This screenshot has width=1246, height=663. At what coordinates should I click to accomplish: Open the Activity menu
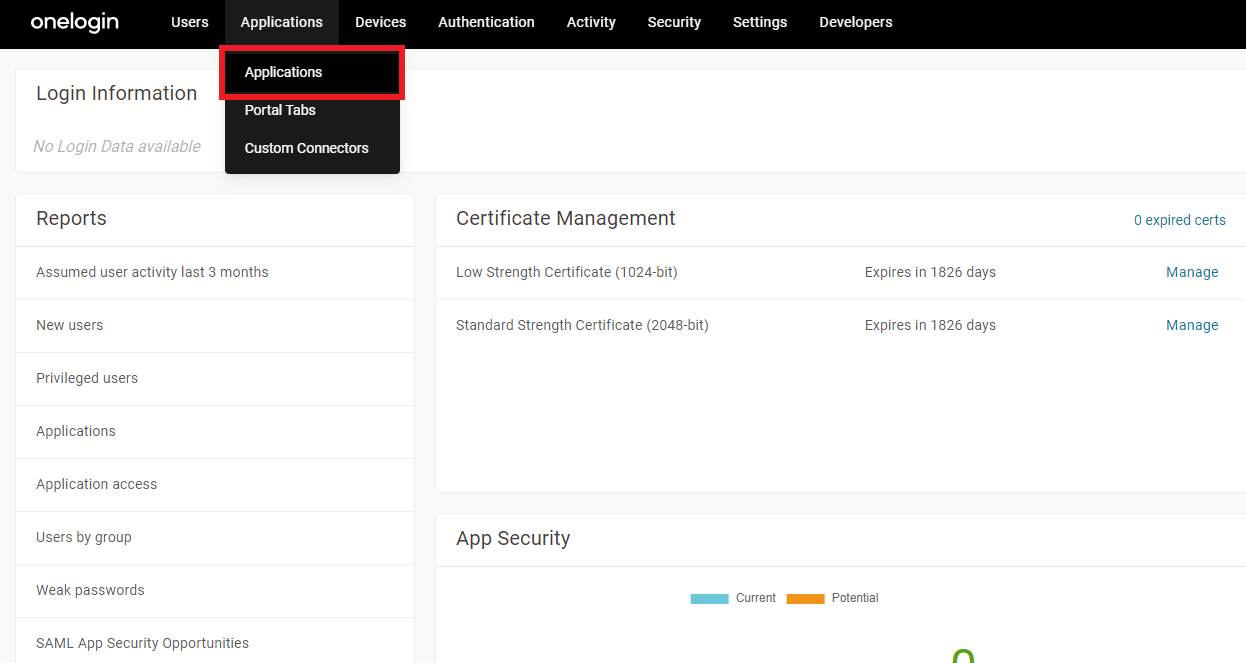(x=591, y=21)
